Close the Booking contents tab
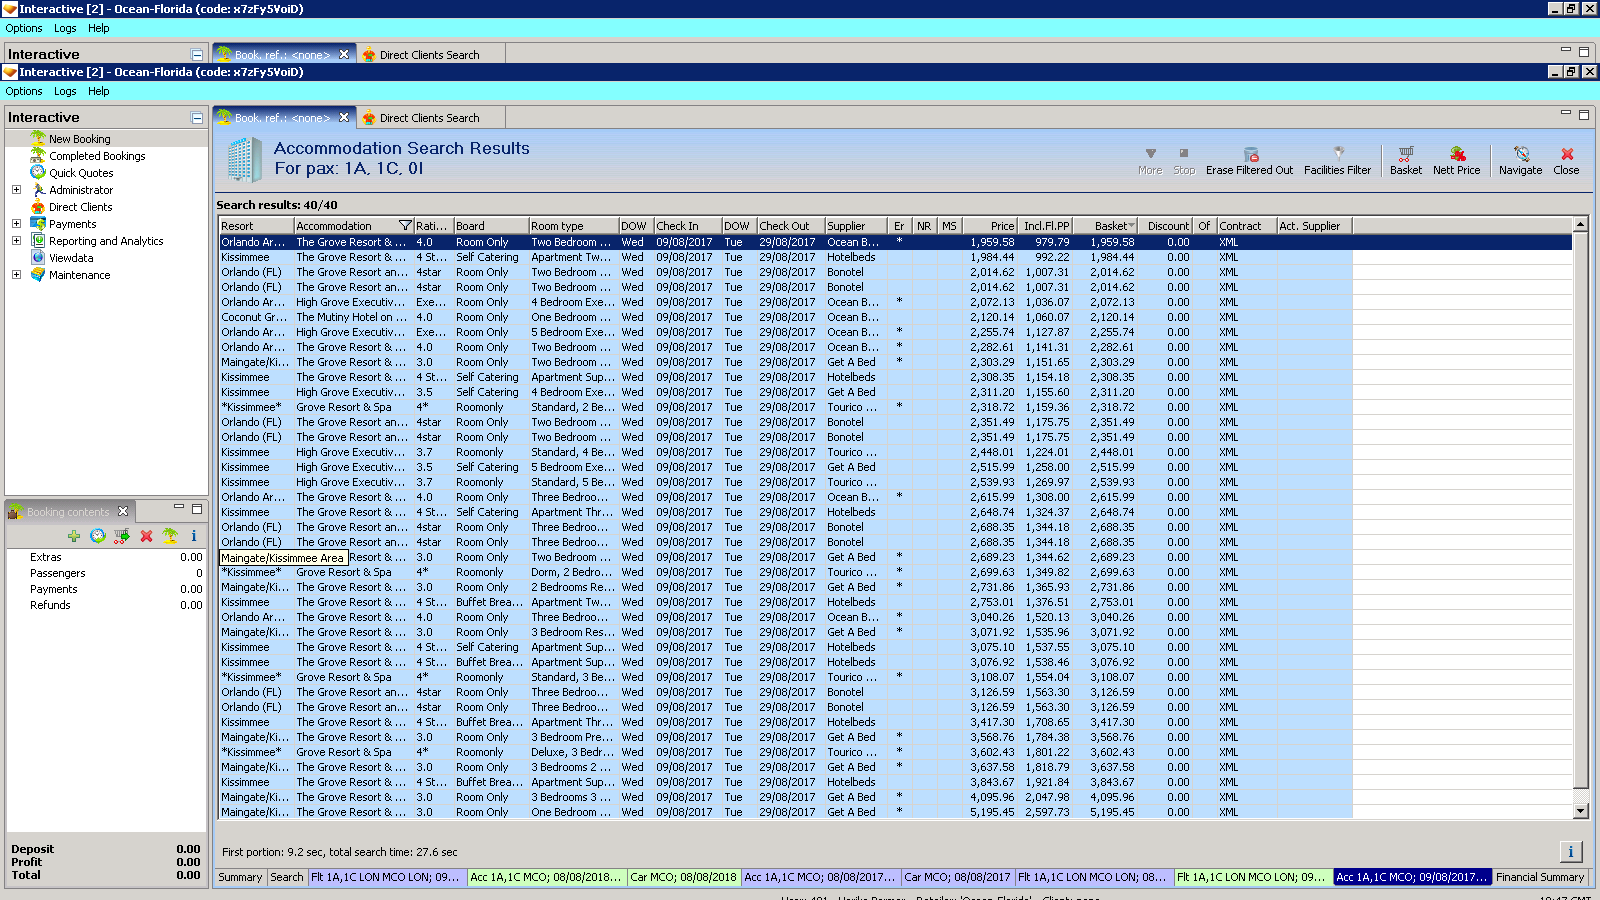 (x=123, y=511)
